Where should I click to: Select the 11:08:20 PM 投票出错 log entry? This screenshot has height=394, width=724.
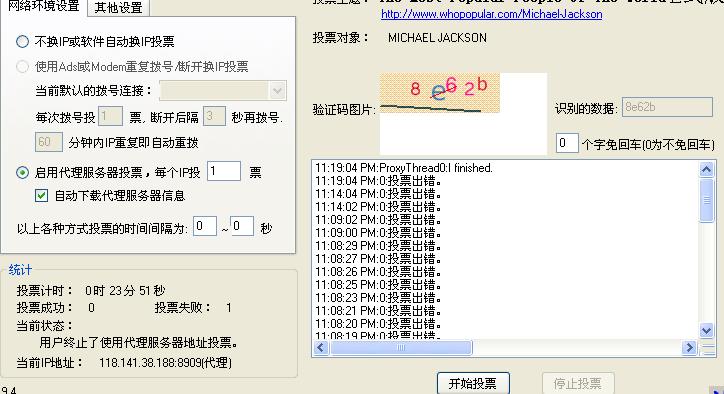[378, 323]
